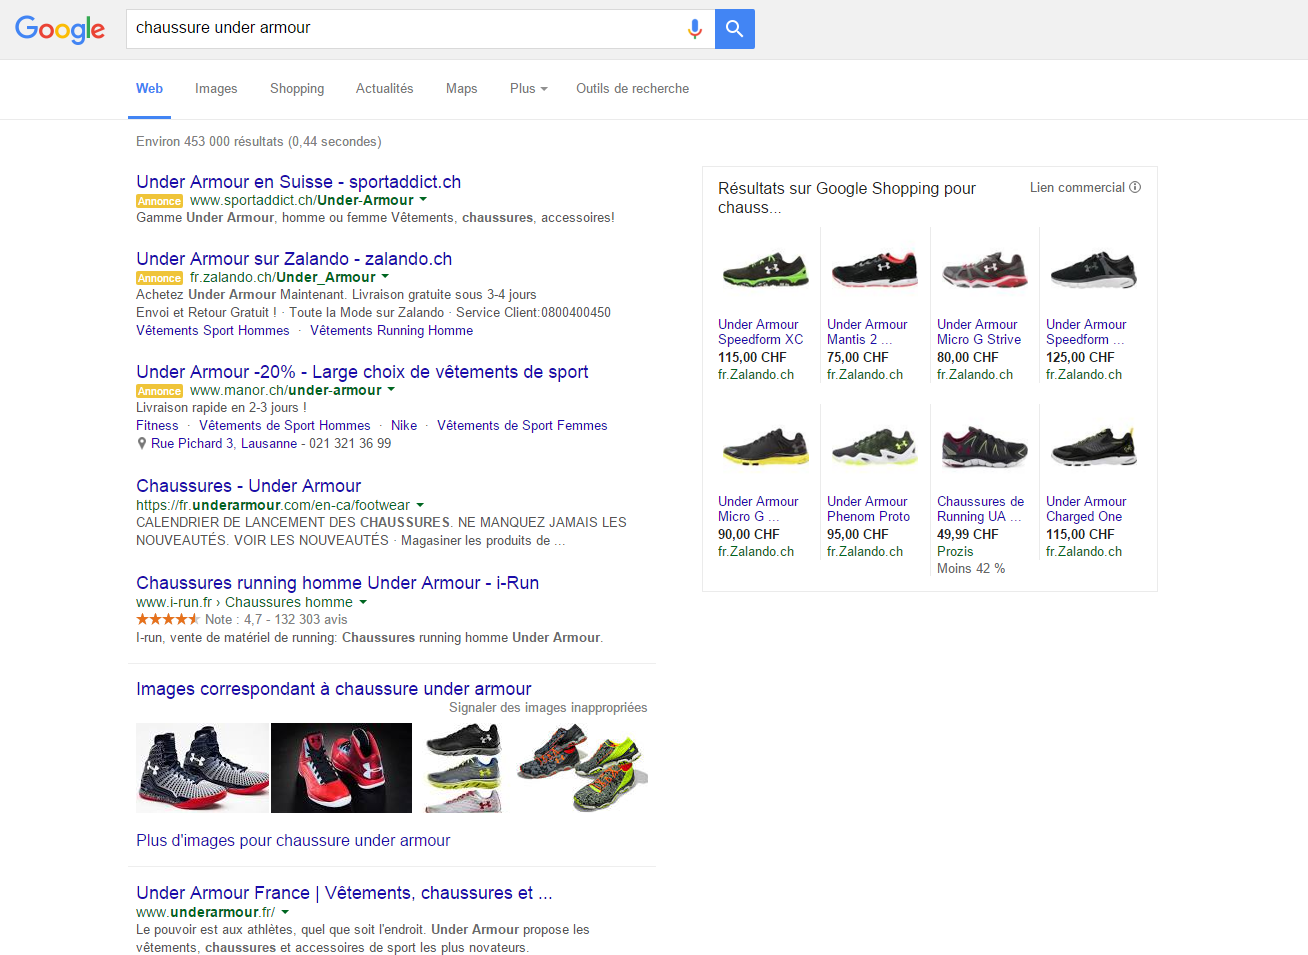
Task: Open the Actualités tab
Action: (x=385, y=88)
